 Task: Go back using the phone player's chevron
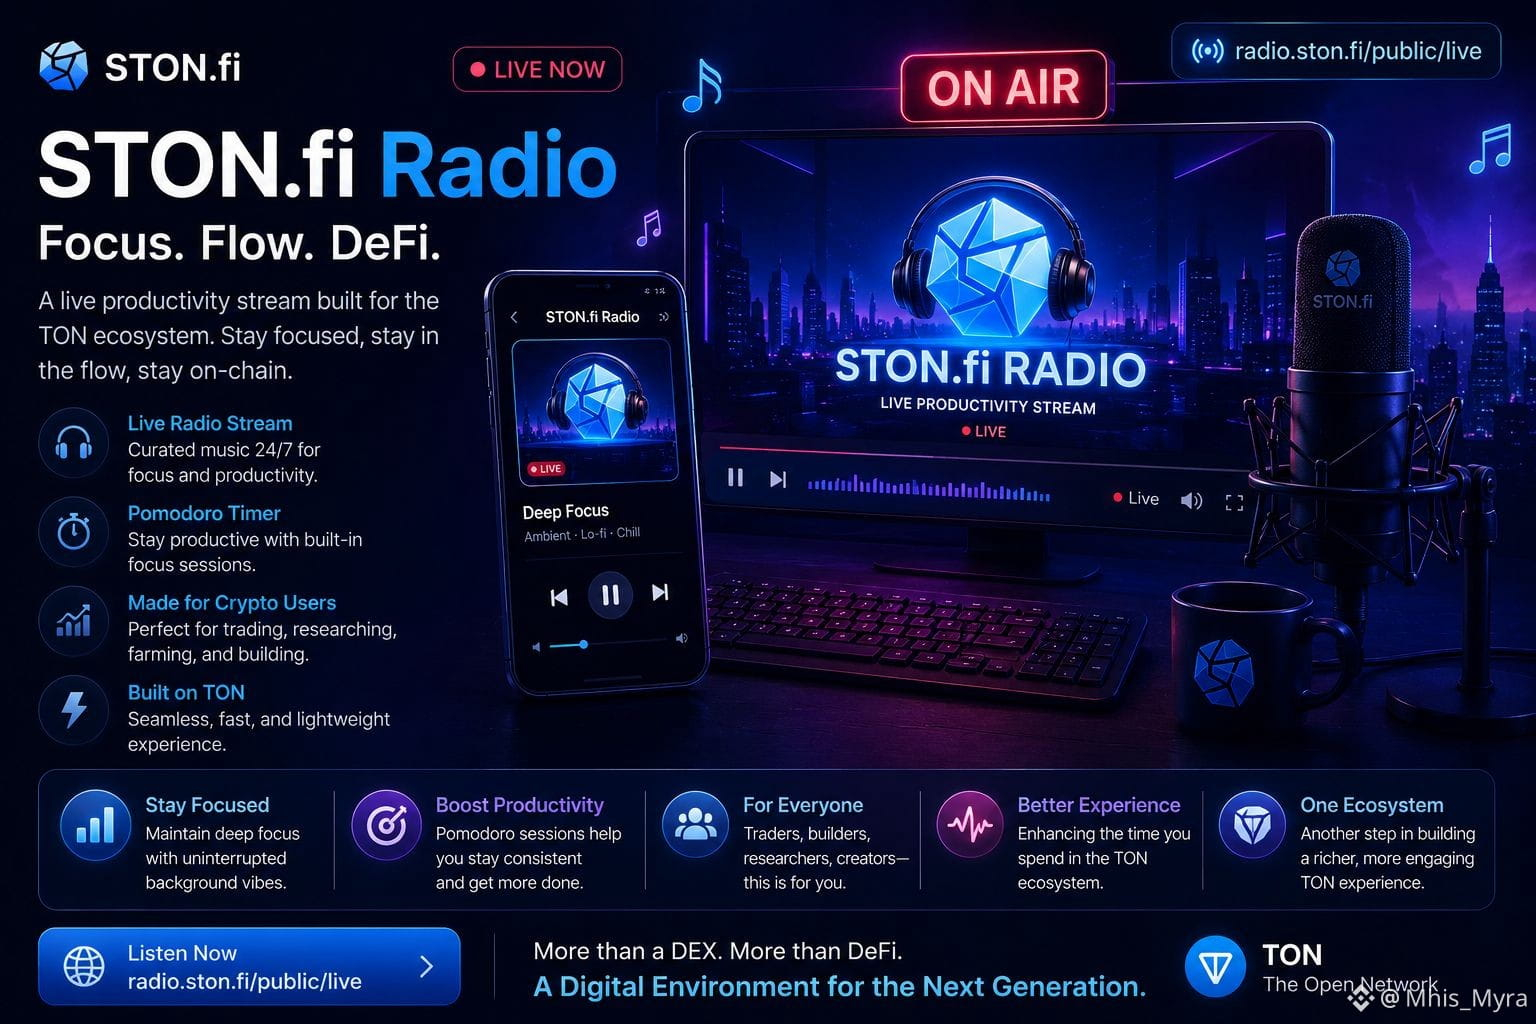[514, 317]
